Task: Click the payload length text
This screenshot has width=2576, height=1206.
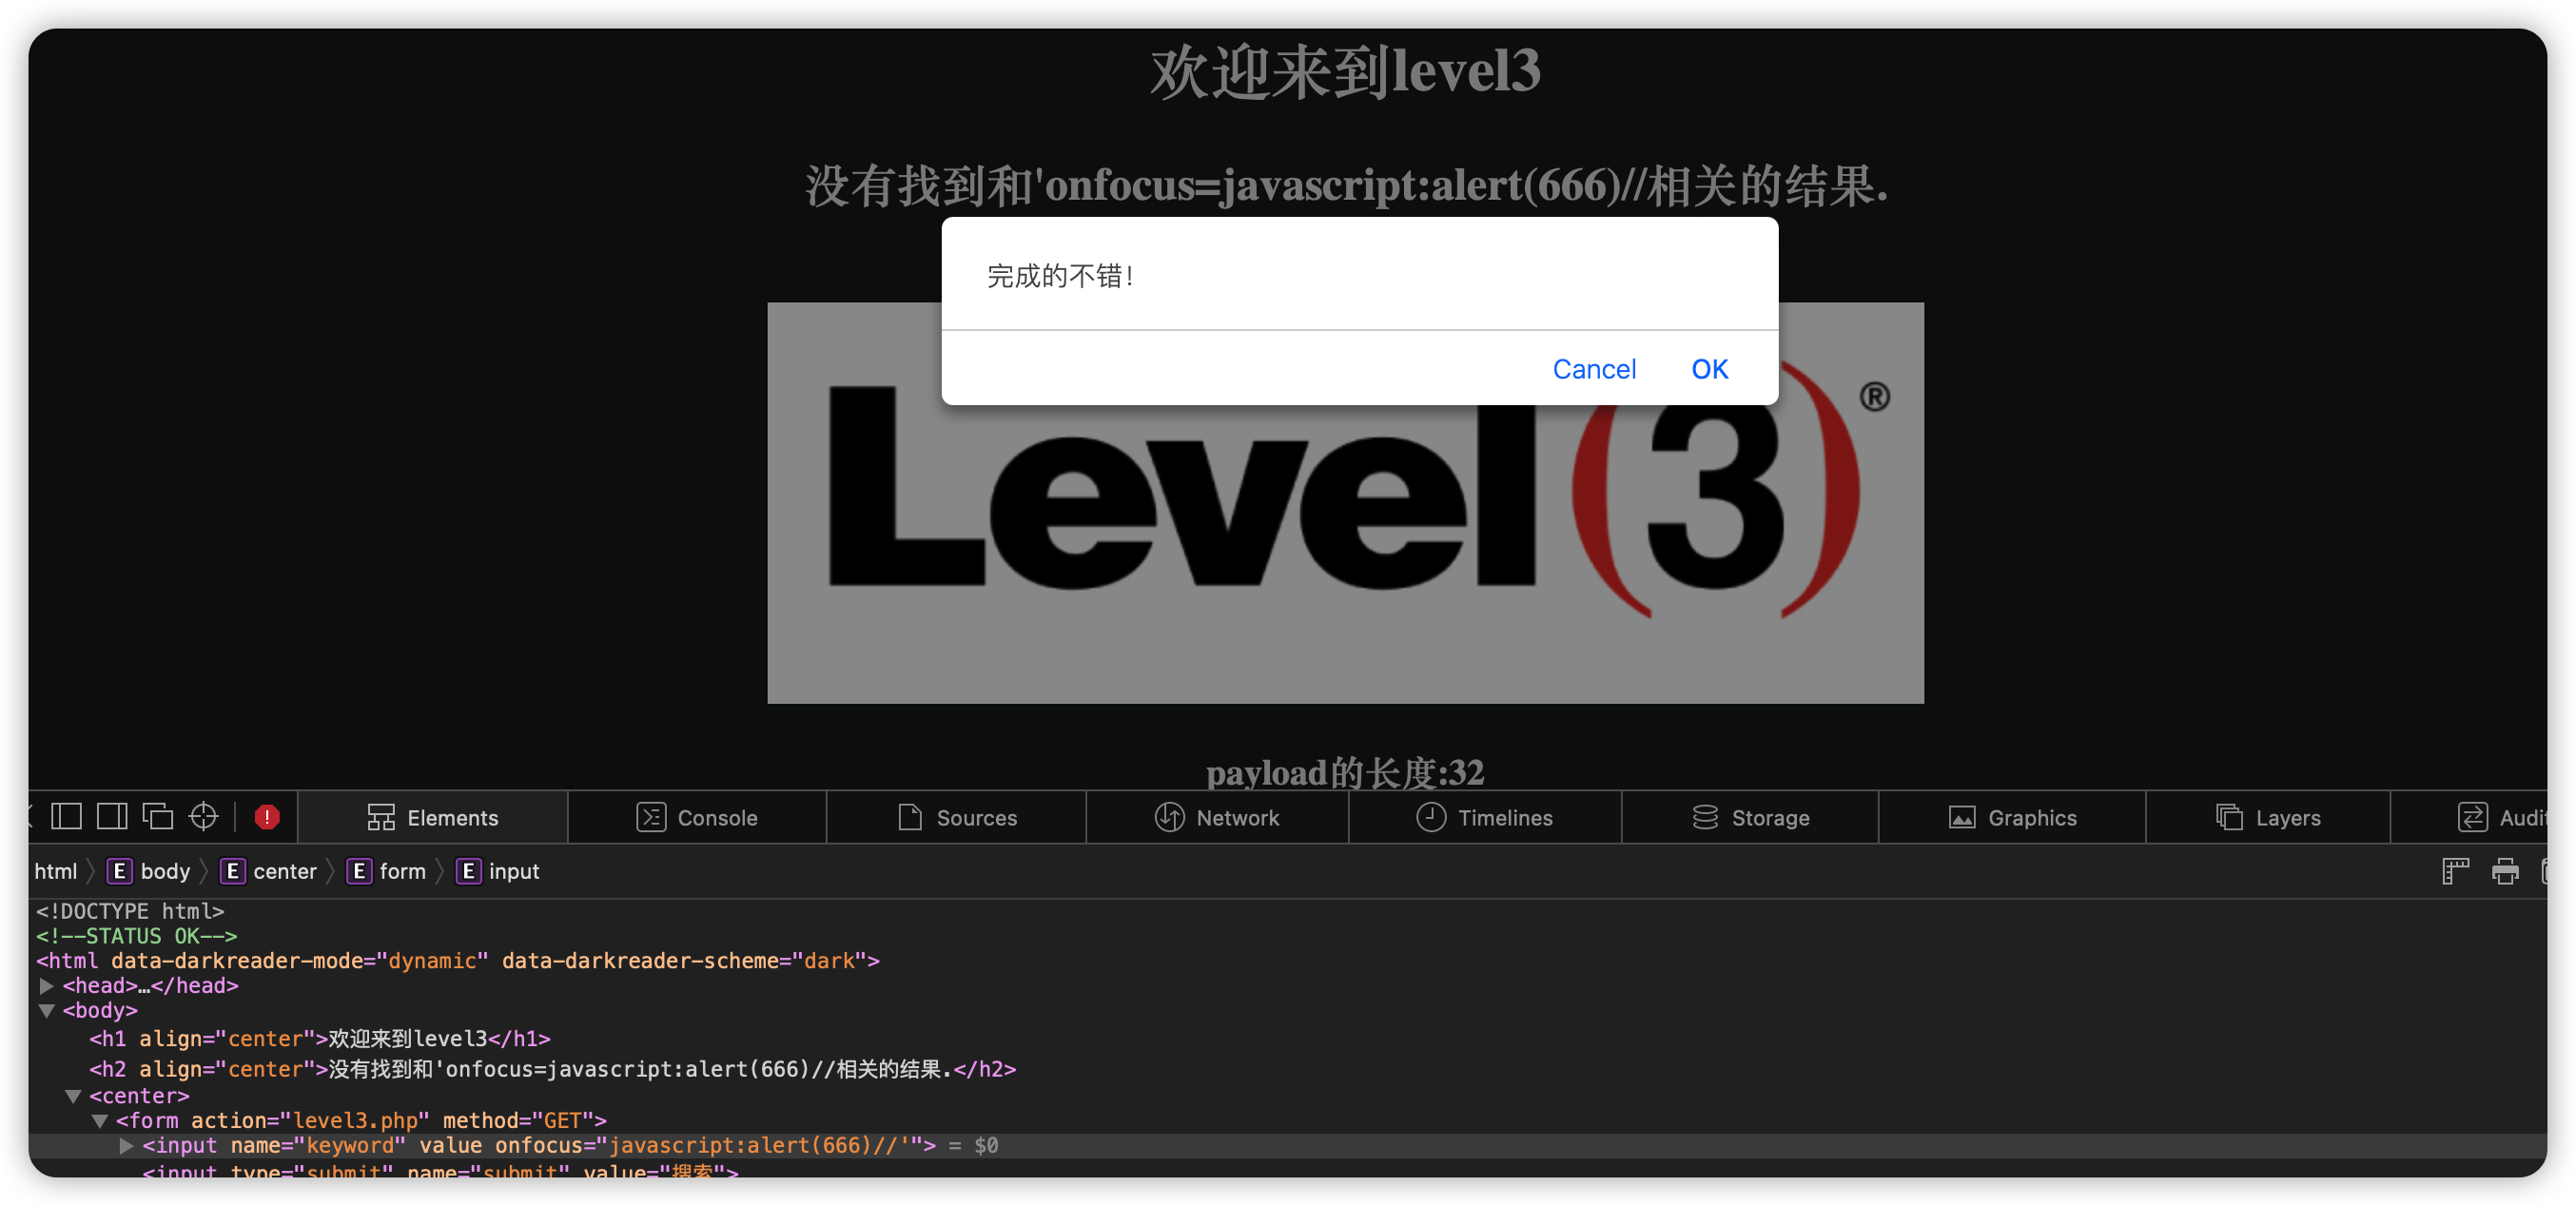Action: [1345, 772]
